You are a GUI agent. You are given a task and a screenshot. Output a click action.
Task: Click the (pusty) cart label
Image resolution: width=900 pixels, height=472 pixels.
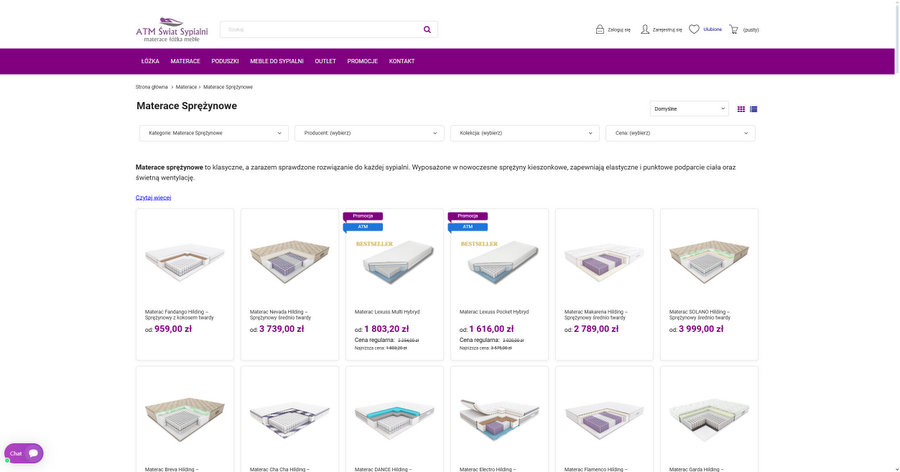point(751,30)
